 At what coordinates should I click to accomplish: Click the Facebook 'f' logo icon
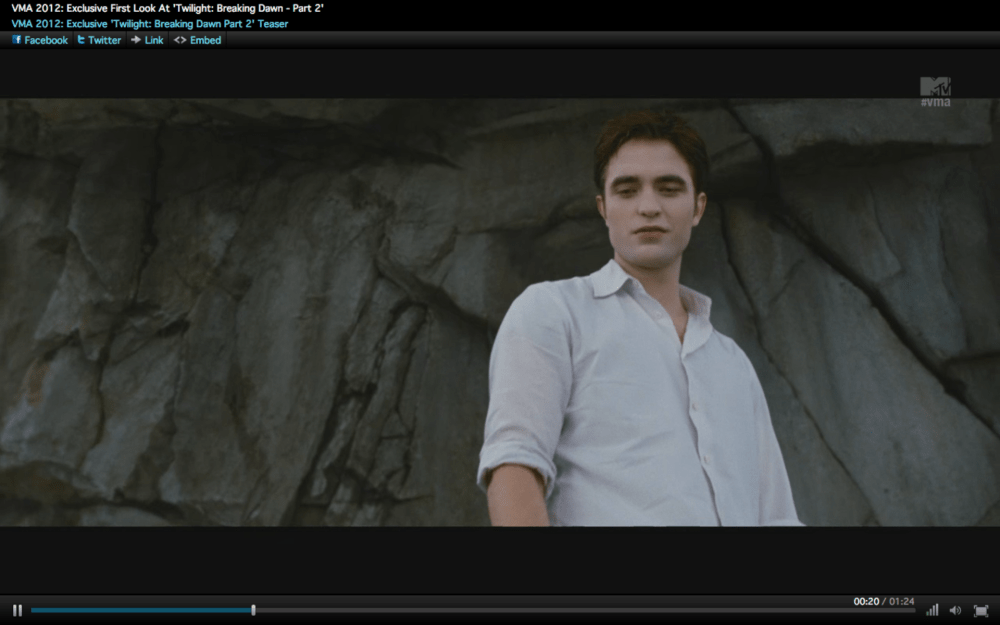(x=17, y=40)
